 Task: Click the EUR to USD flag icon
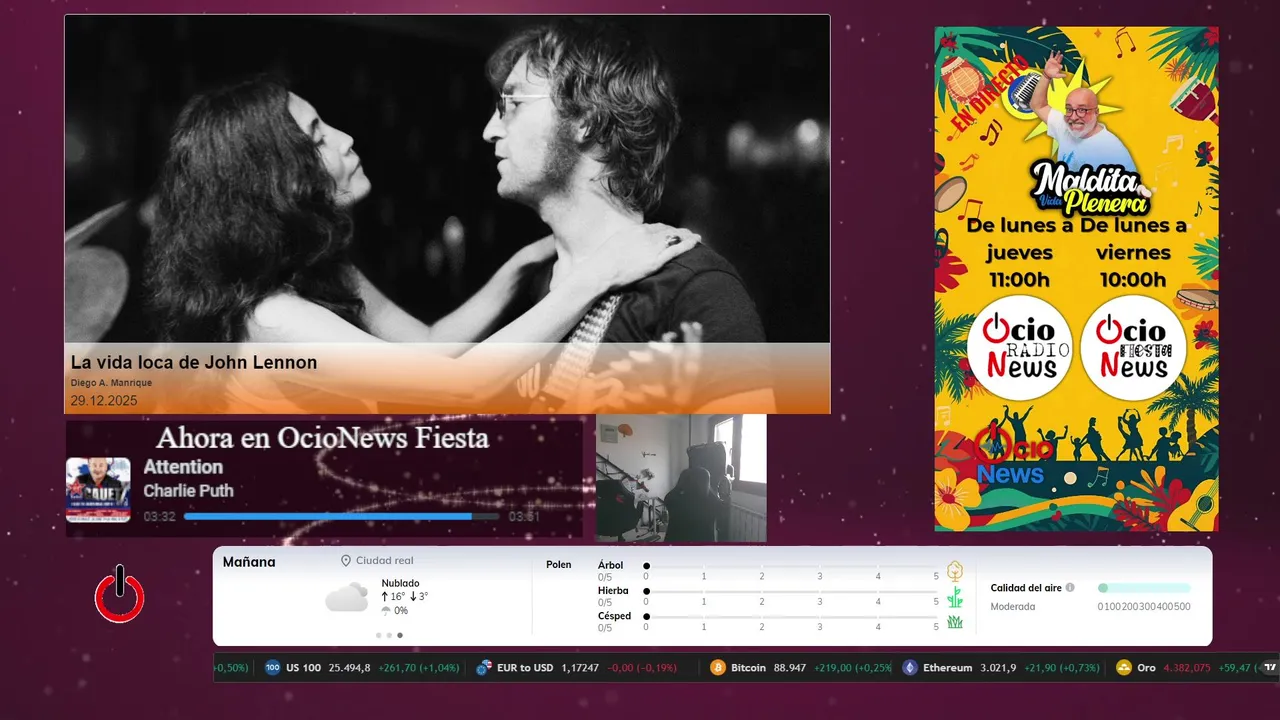[484, 668]
